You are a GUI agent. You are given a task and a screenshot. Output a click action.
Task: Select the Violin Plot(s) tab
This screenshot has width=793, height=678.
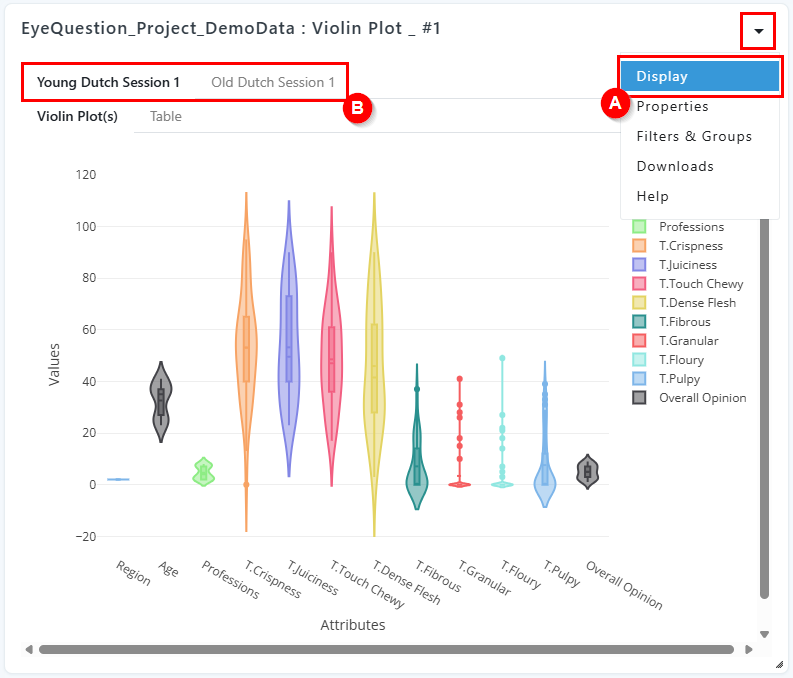pos(77,116)
